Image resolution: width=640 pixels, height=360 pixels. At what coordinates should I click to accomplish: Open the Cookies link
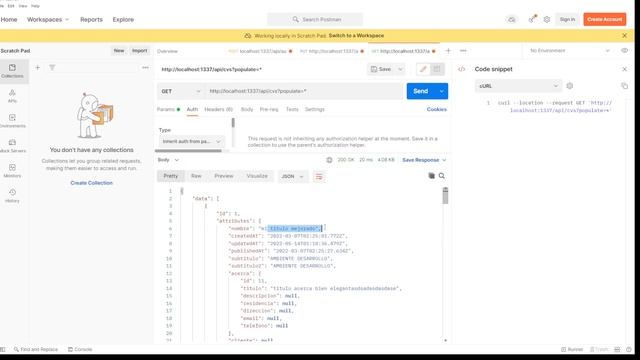click(x=437, y=109)
